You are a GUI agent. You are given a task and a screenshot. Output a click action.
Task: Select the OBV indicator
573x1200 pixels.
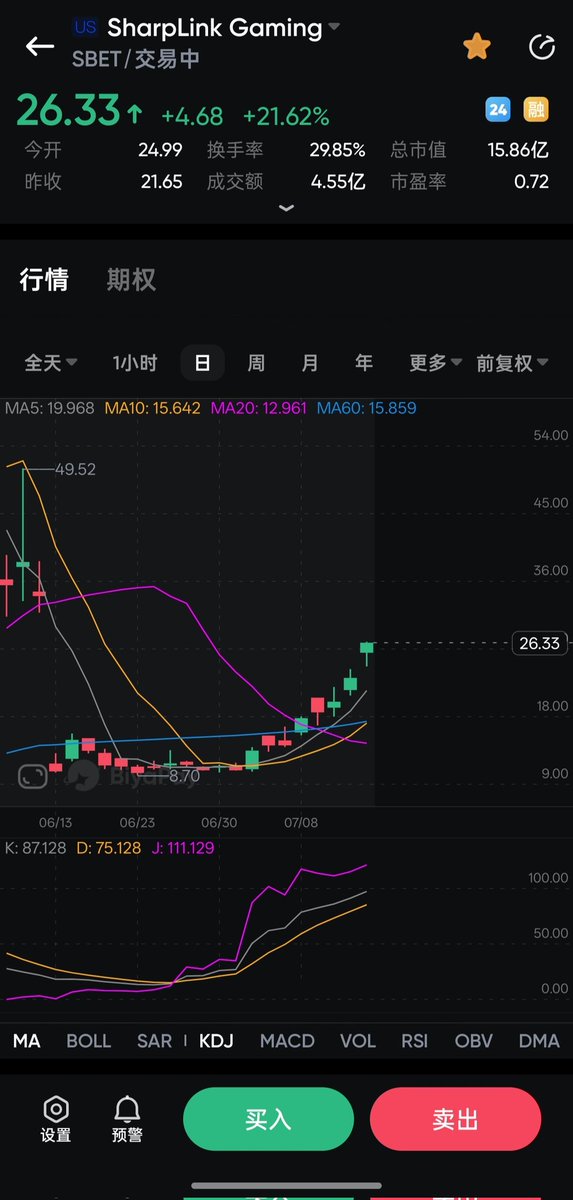(474, 1041)
